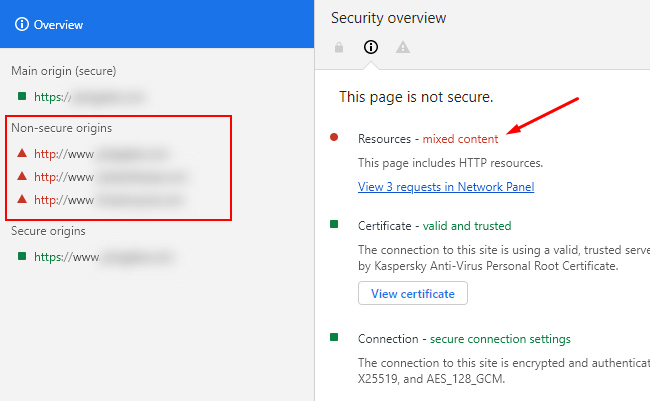Select the third http://www non-secure origin

109,200
